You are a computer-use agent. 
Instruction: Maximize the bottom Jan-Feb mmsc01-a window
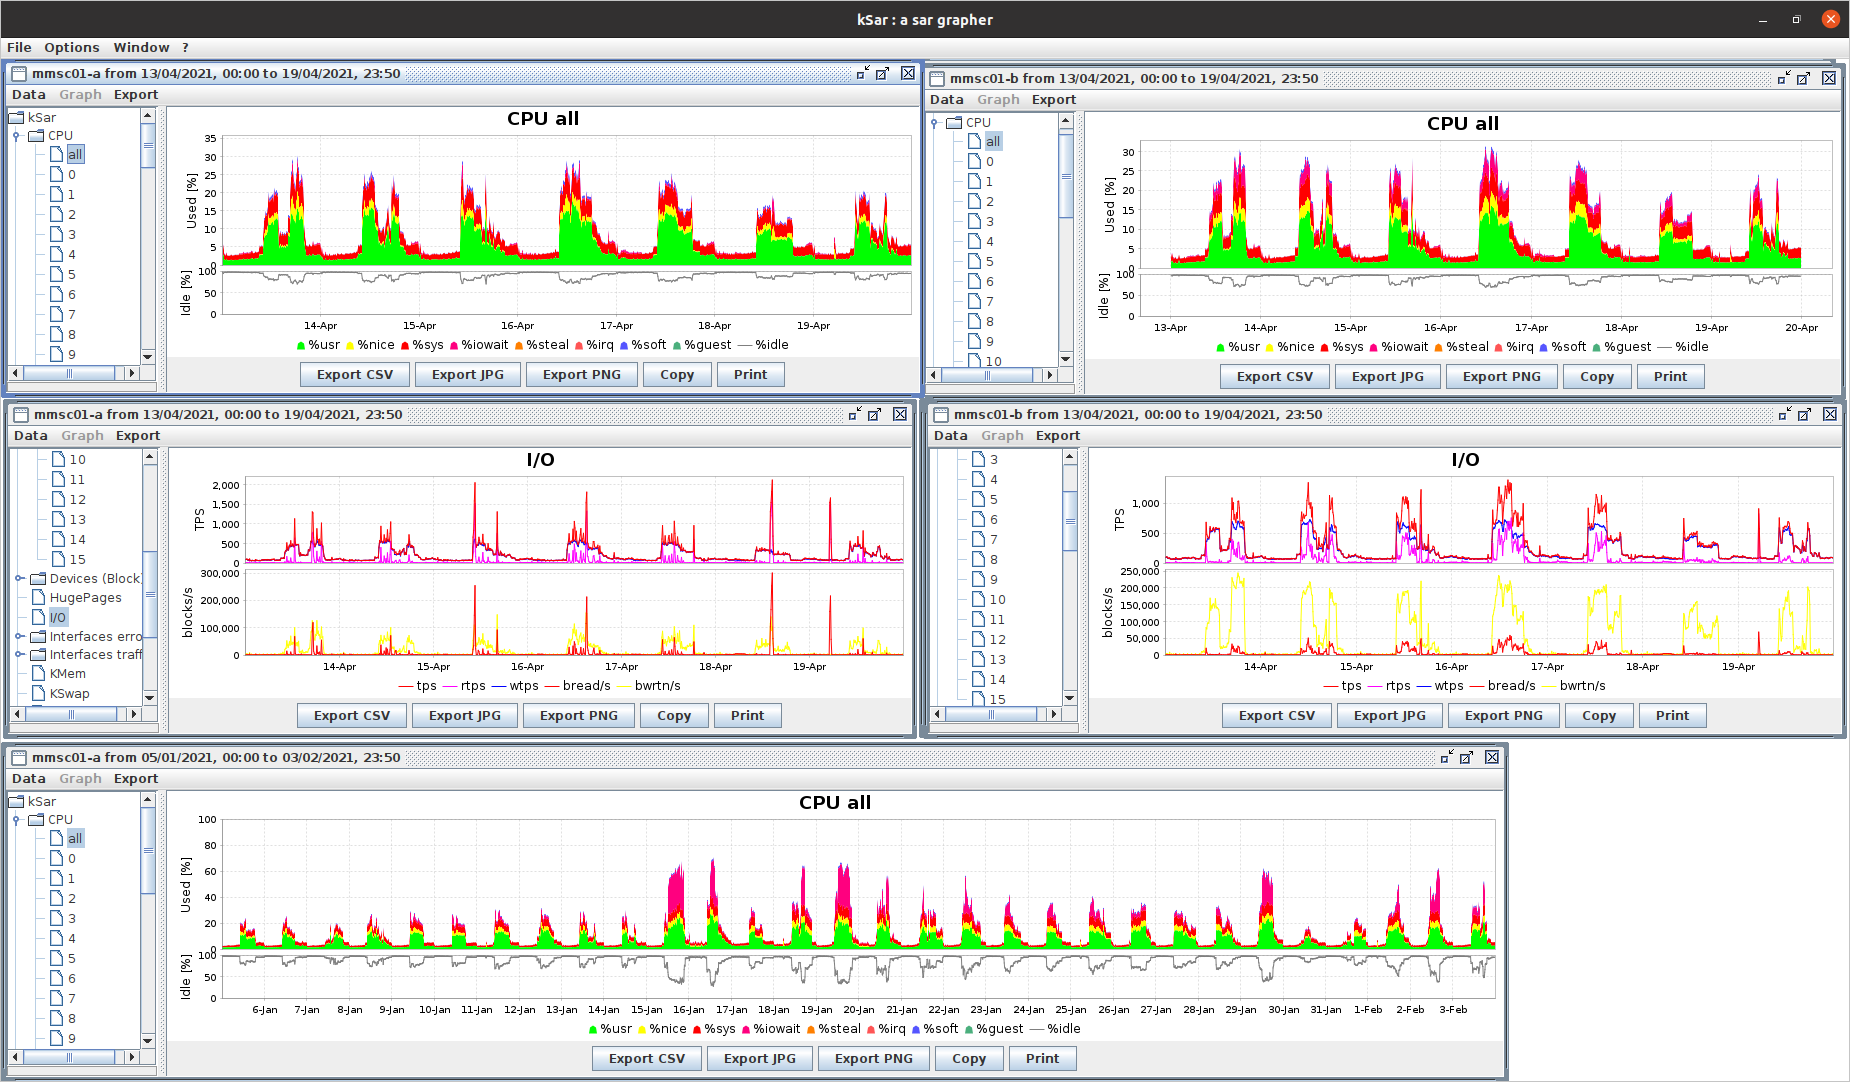pos(1467,757)
